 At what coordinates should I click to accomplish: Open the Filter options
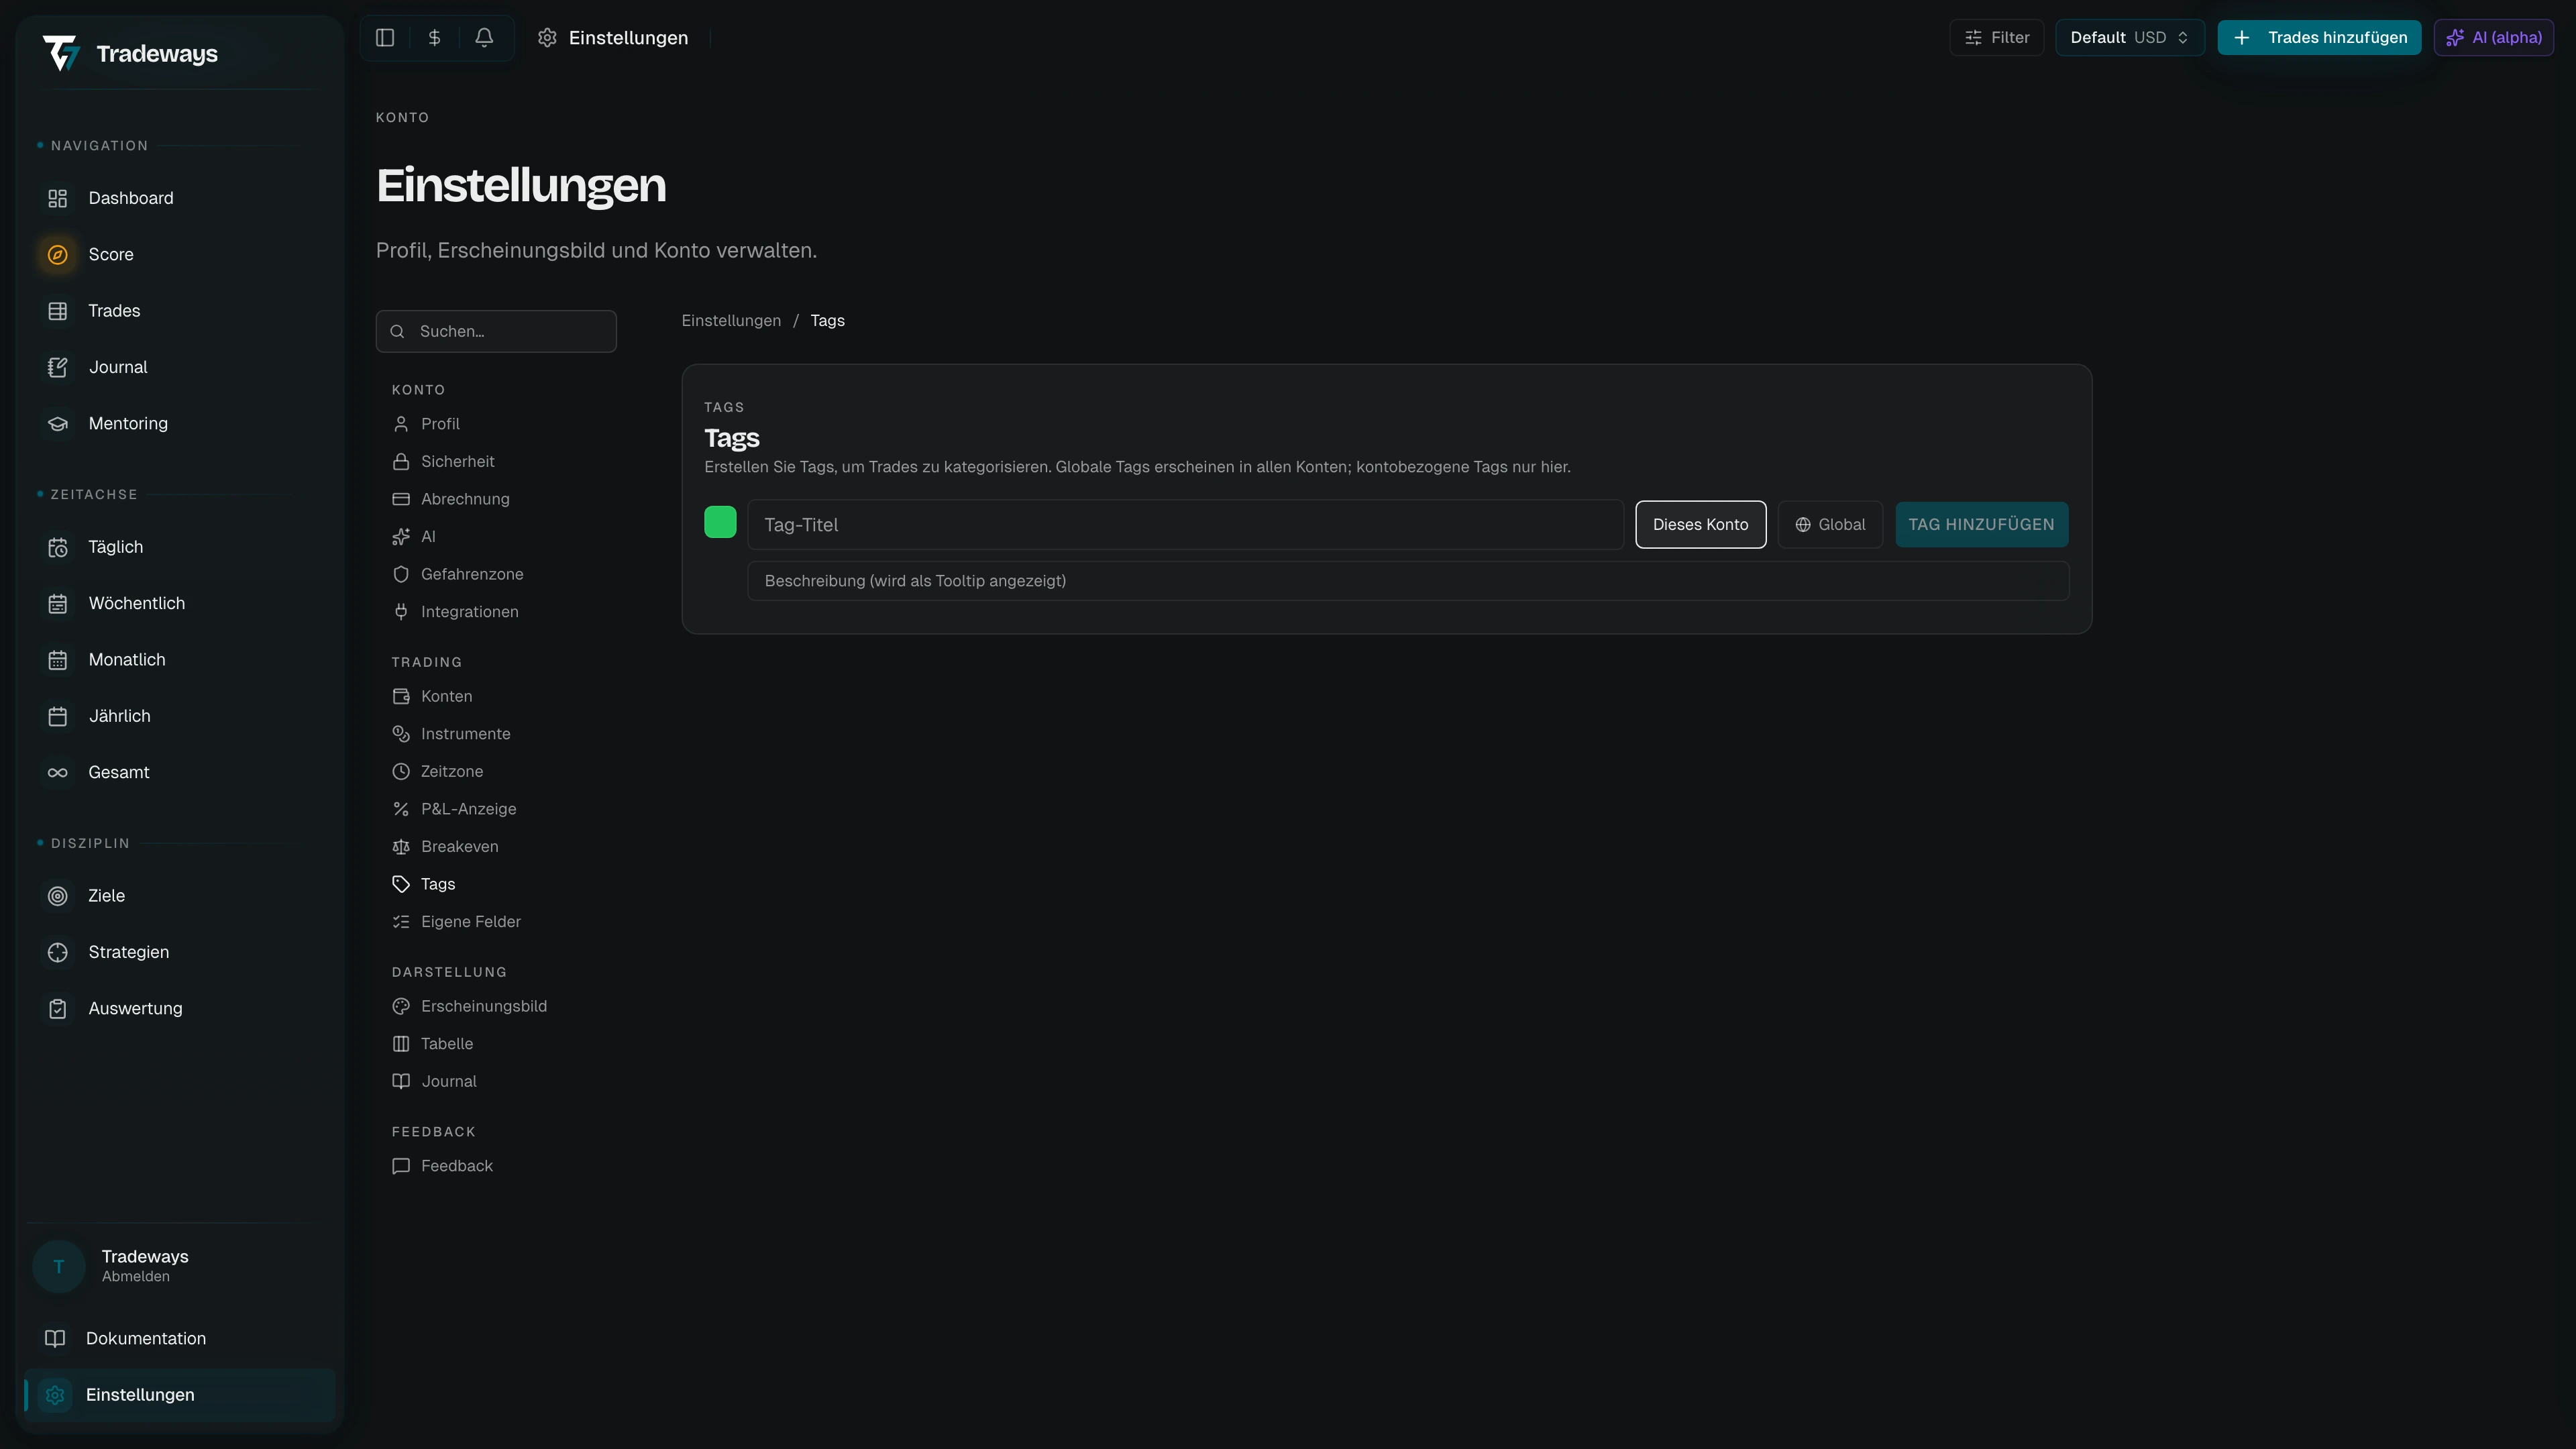coord(1996,38)
